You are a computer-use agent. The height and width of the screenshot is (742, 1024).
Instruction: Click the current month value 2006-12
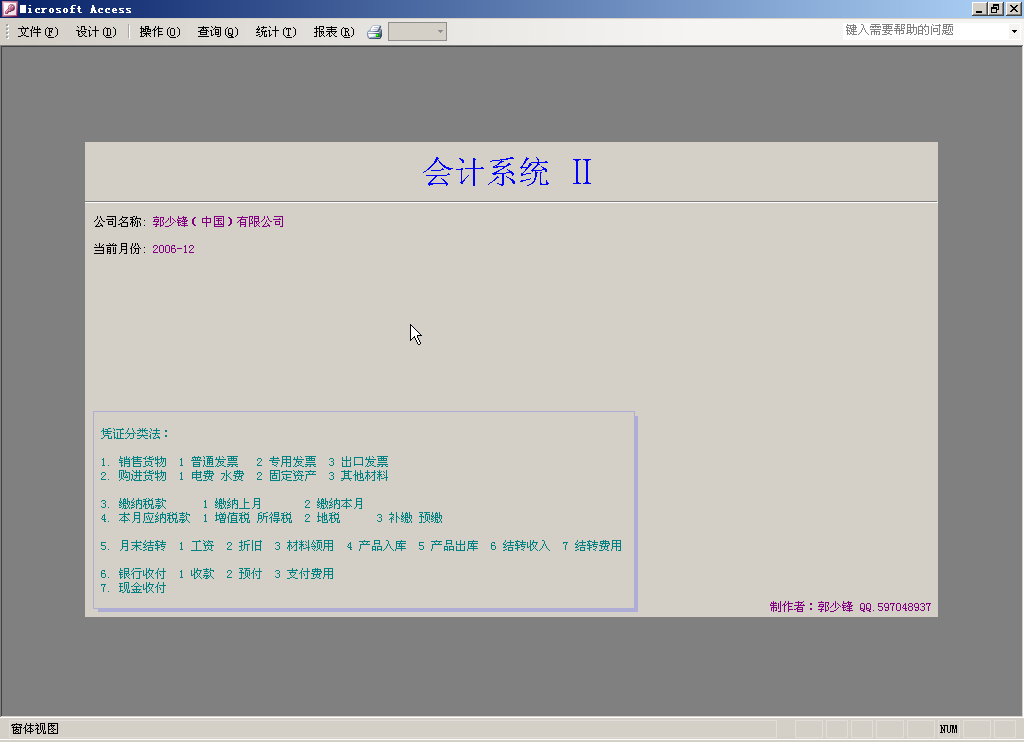(x=173, y=249)
